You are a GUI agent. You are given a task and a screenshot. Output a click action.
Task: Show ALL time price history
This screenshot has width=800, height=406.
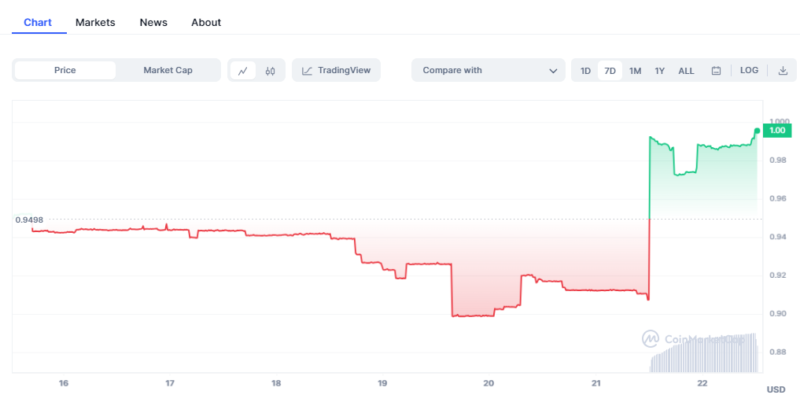tap(686, 71)
